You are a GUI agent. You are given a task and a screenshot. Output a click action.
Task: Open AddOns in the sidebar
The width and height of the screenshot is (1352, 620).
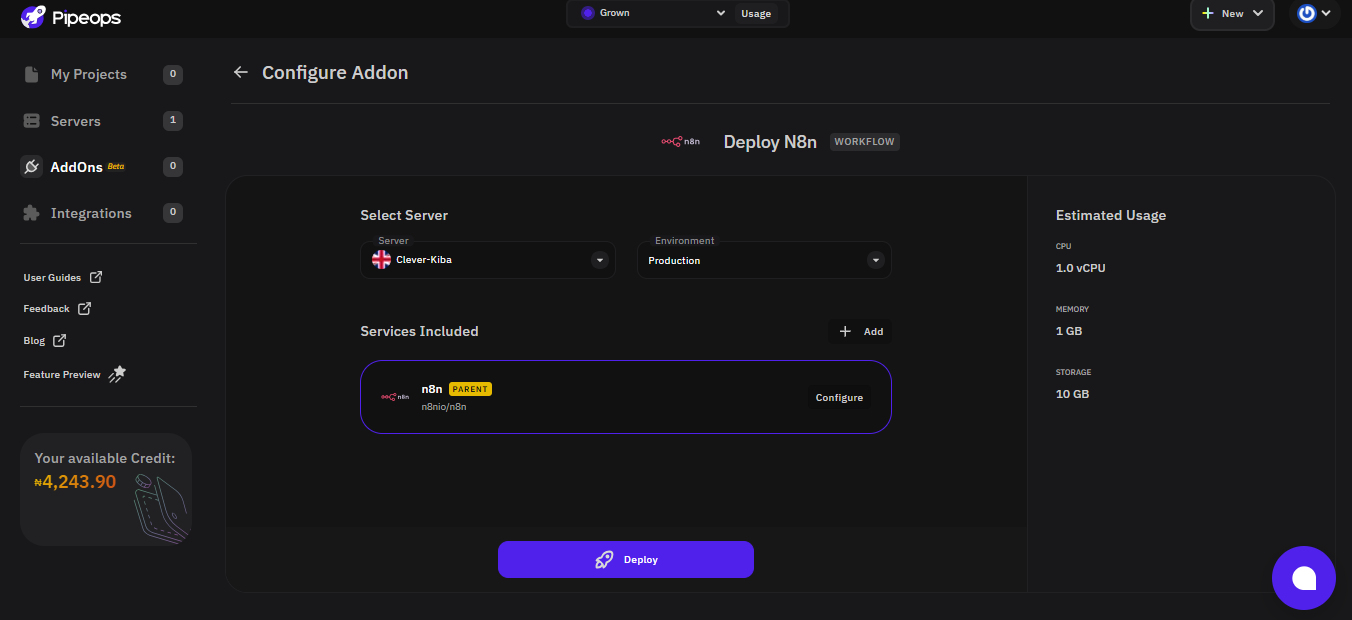[103, 167]
